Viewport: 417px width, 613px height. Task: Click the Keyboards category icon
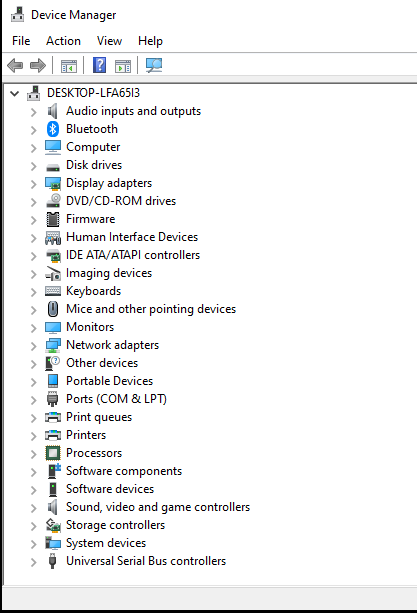coord(53,291)
